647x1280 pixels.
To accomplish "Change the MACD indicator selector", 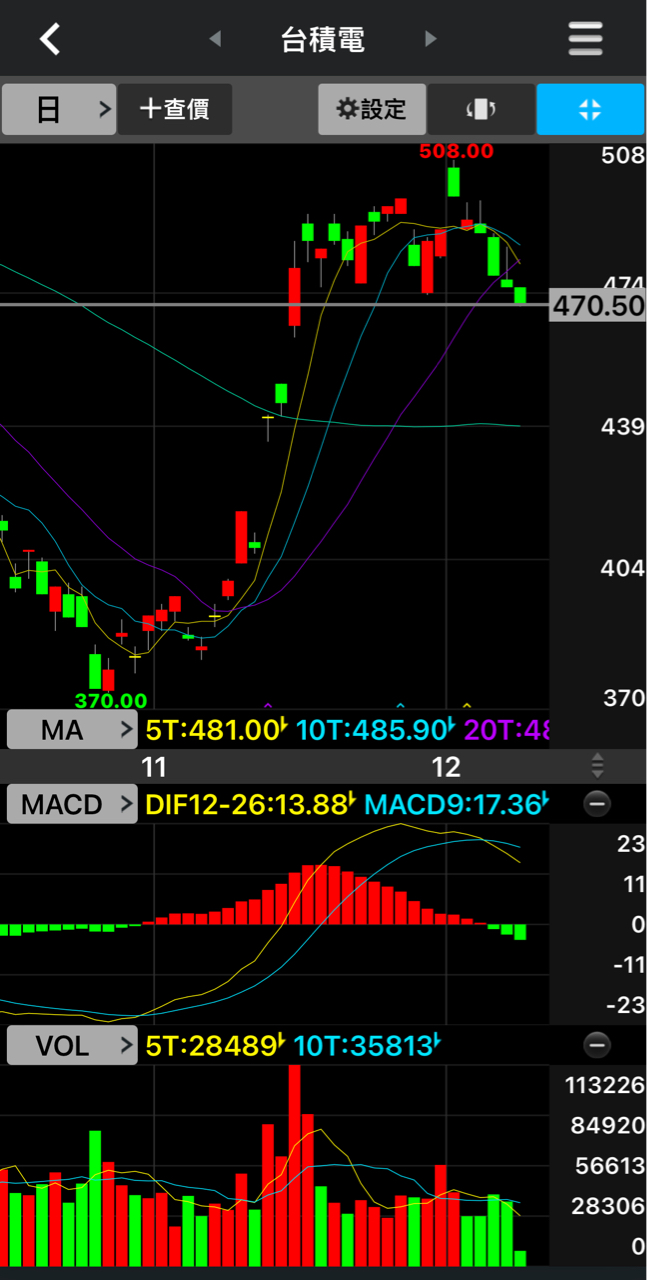I will click(72, 804).
